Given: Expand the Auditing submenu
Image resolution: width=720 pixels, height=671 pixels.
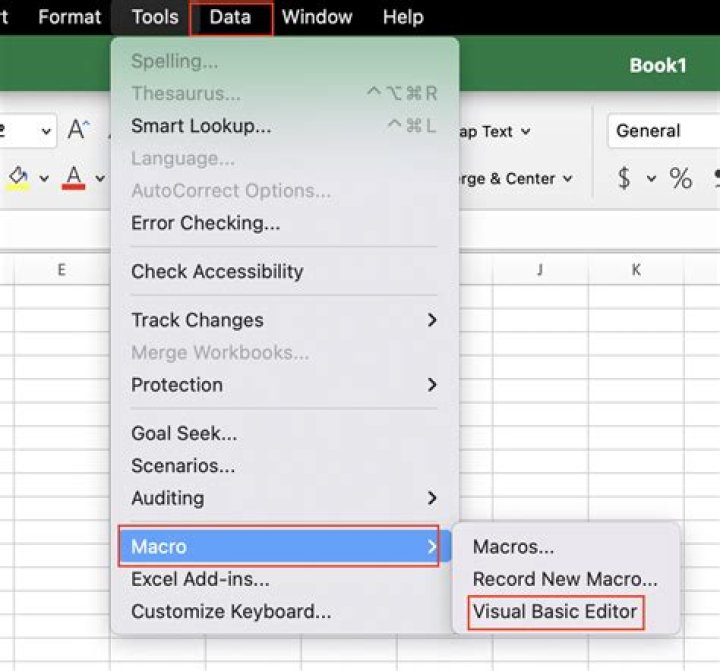Looking at the screenshot, I should (x=285, y=498).
